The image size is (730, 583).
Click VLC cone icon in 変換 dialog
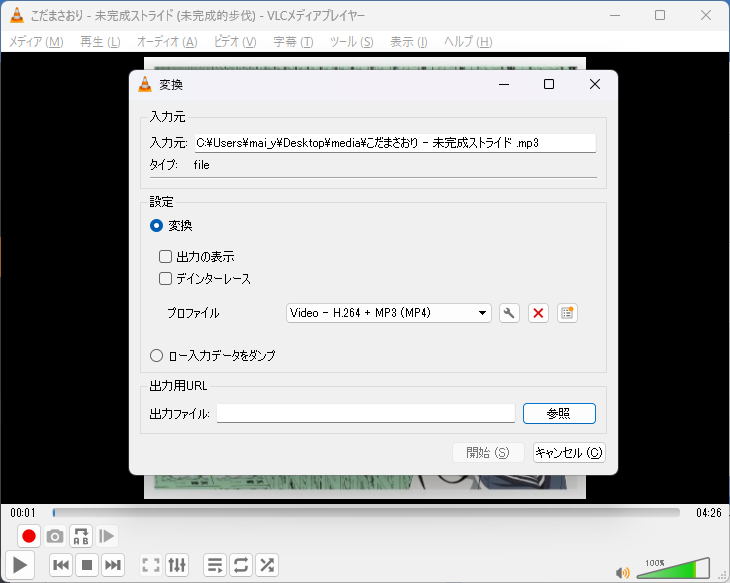coord(145,84)
